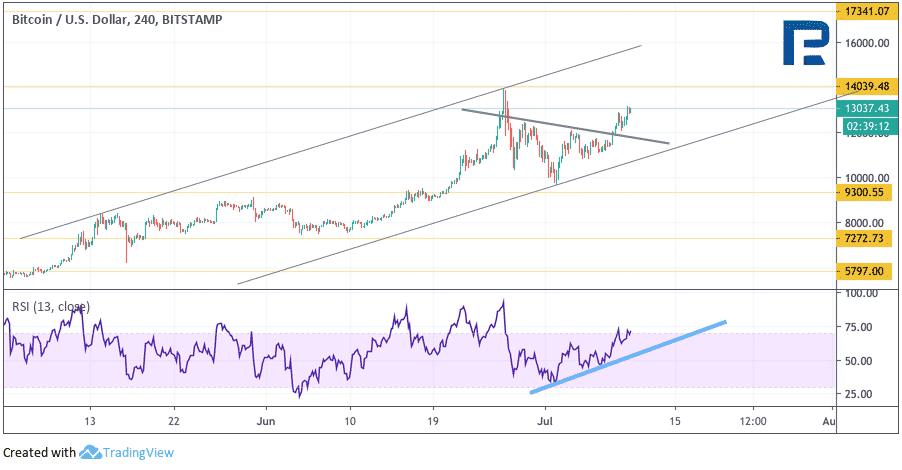This screenshot has height=470, width=902.
Task: Click the Jun date marker on time axis
Action: tap(266, 421)
